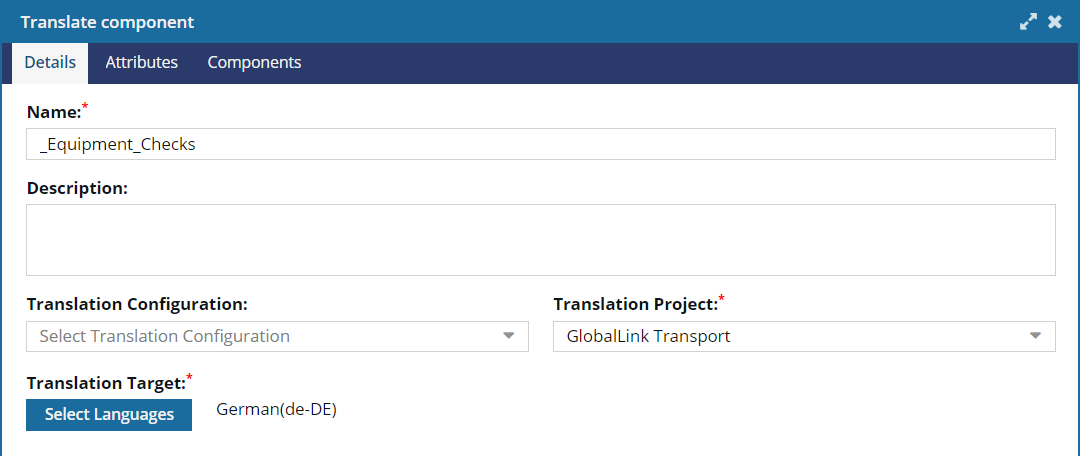Viewport: 1080px width, 456px height.
Task: Click the Name label
Action: [54, 112]
